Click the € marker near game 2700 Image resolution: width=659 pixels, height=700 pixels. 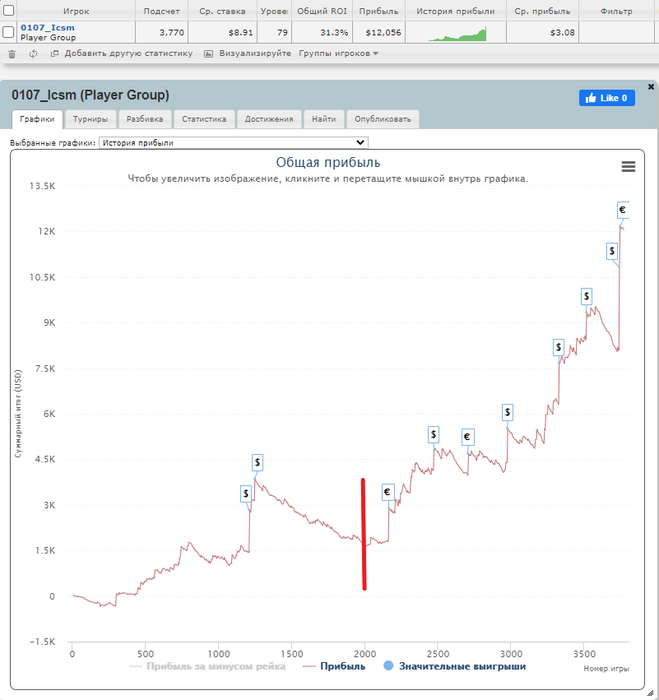(467, 437)
